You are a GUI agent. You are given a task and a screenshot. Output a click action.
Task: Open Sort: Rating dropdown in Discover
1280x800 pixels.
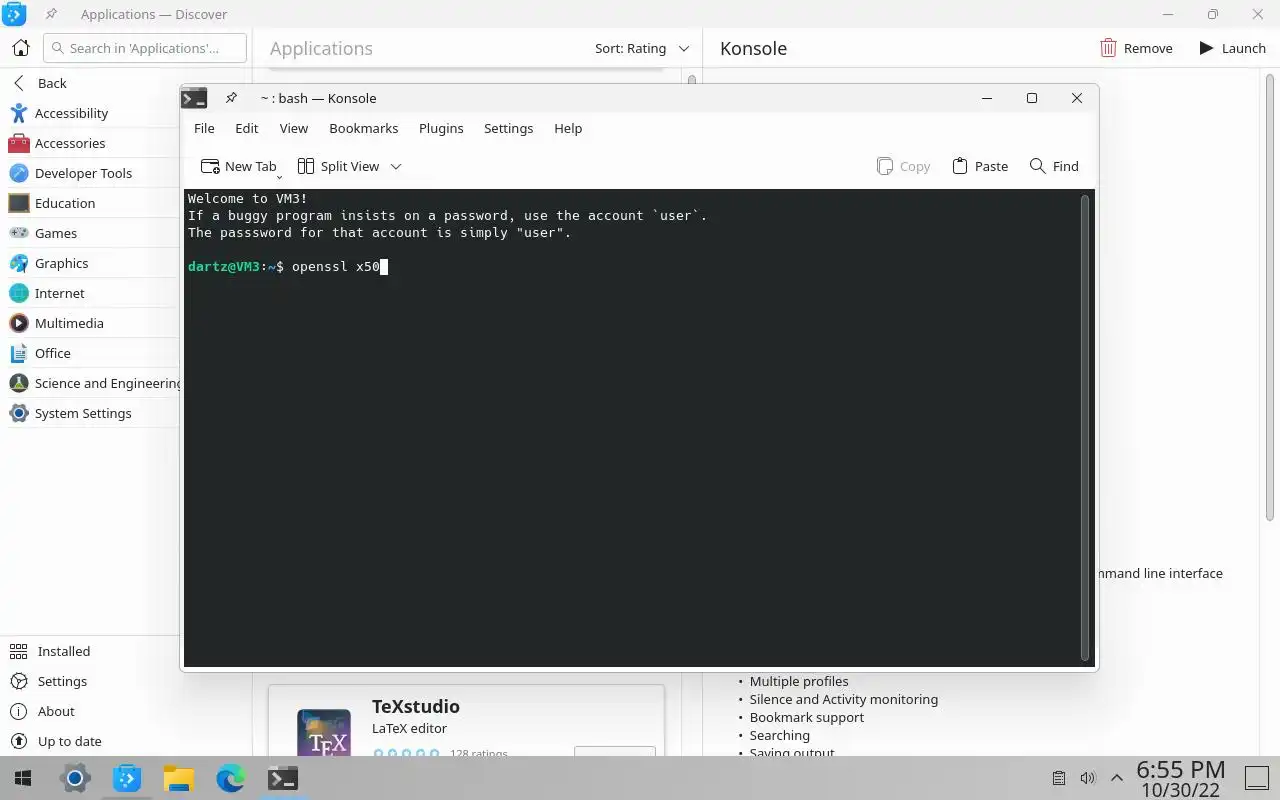pos(642,48)
